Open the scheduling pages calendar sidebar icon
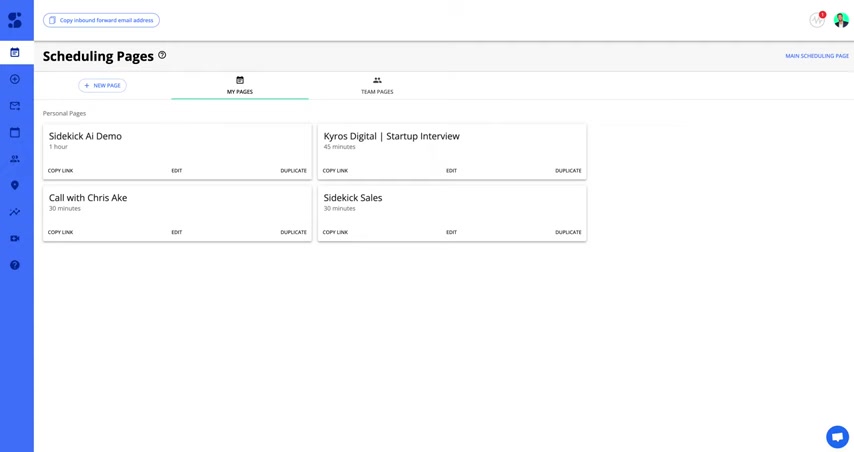854x452 pixels. tap(15, 52)
